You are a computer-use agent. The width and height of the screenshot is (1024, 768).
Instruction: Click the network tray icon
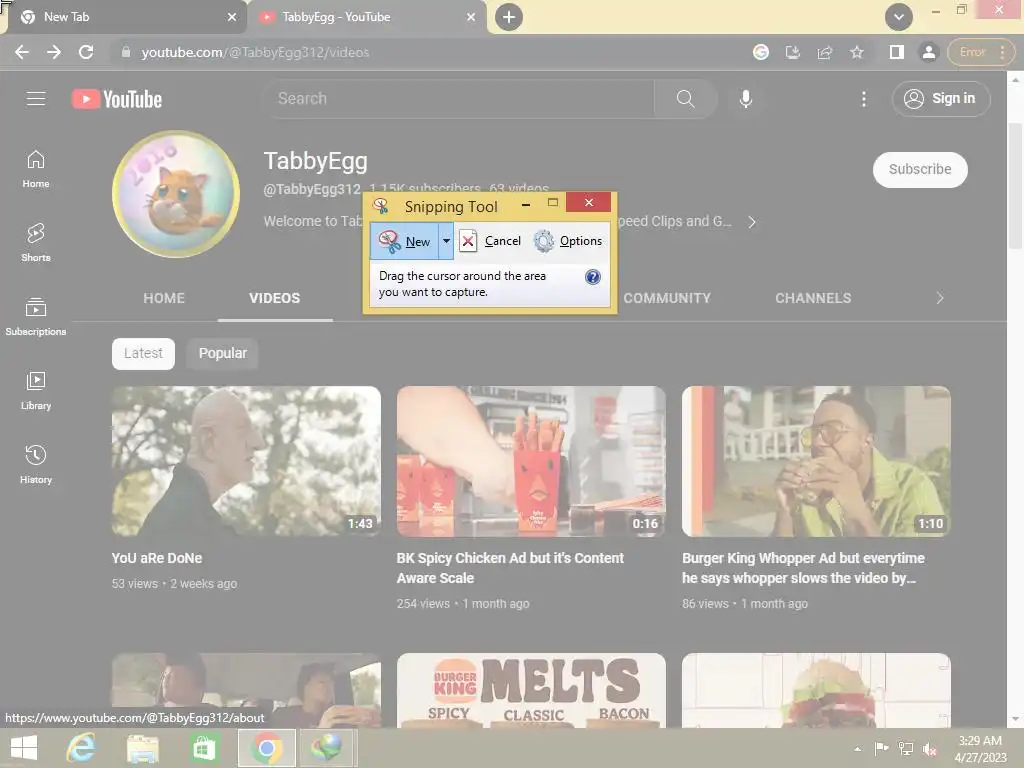(x=906, y=749)
